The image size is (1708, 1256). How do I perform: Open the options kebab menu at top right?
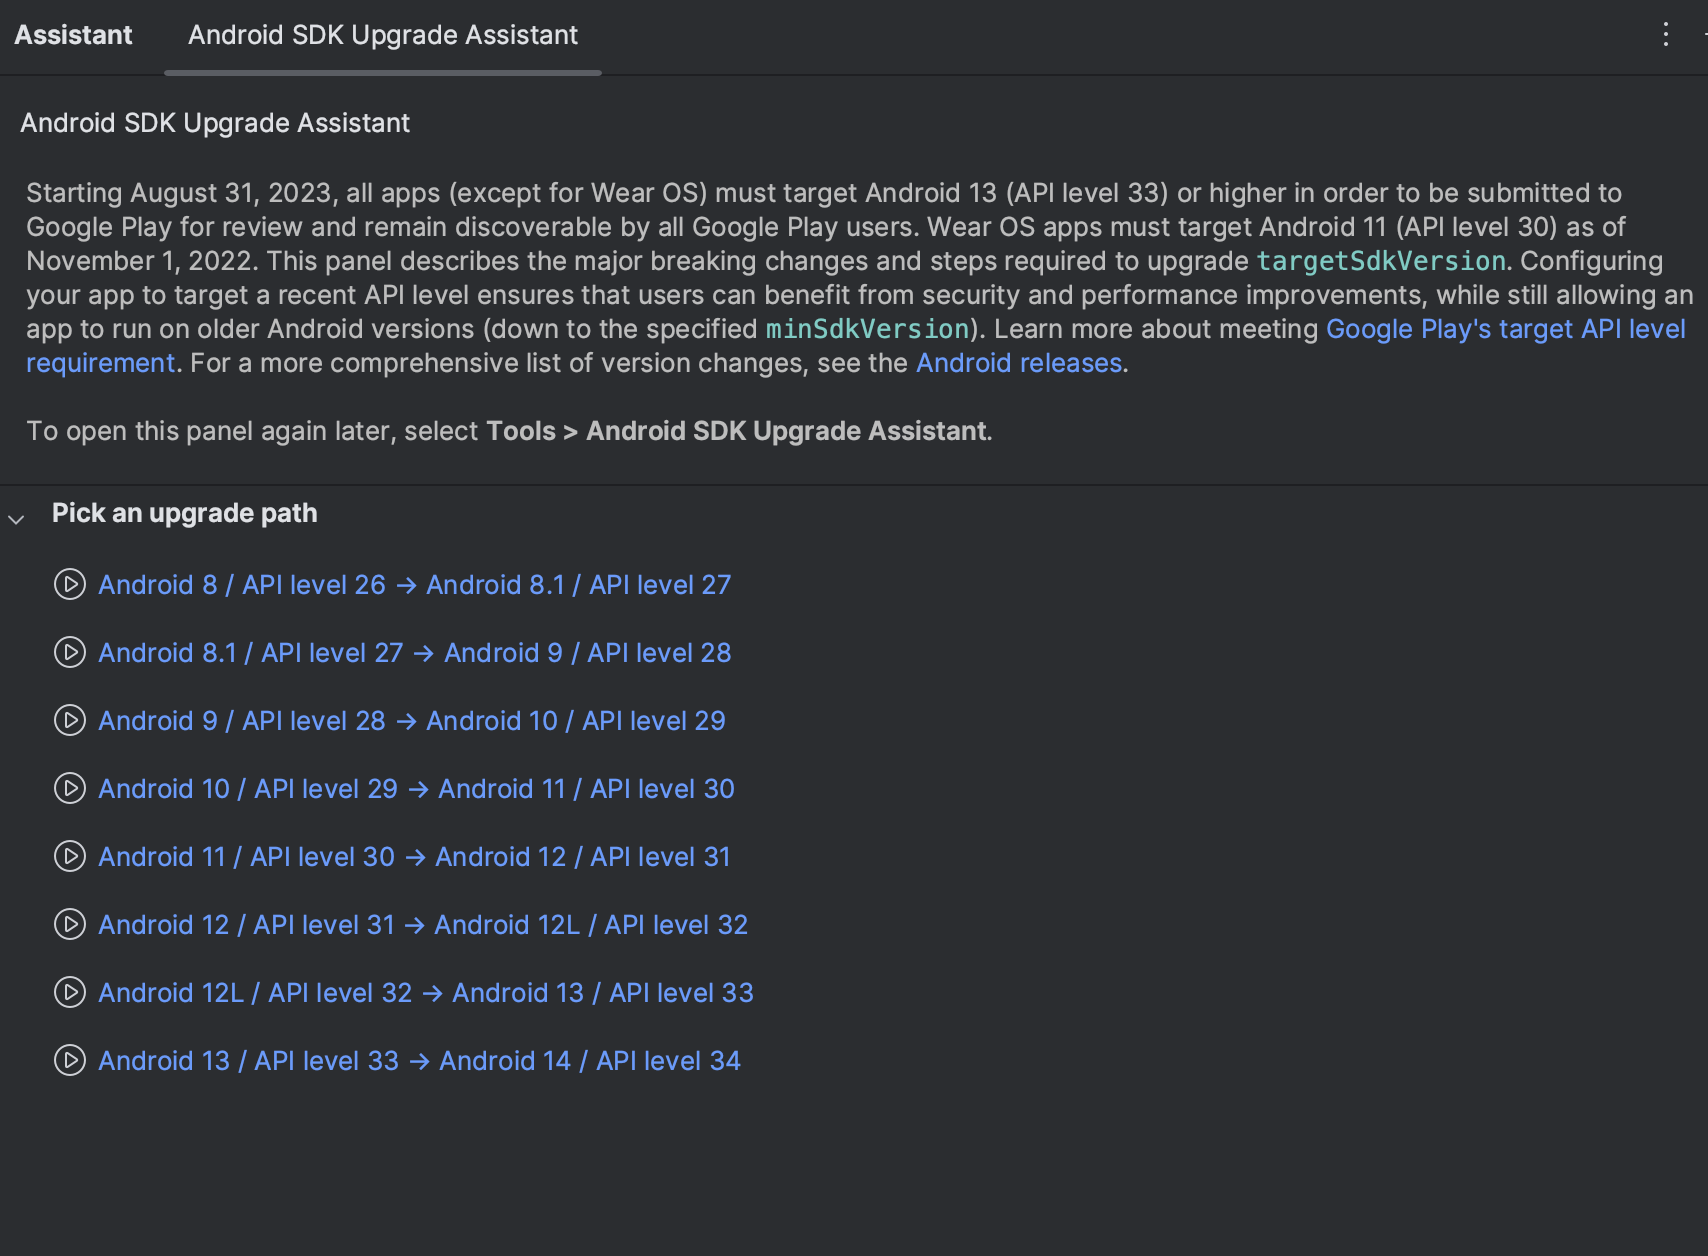[x=1665, y=34]
